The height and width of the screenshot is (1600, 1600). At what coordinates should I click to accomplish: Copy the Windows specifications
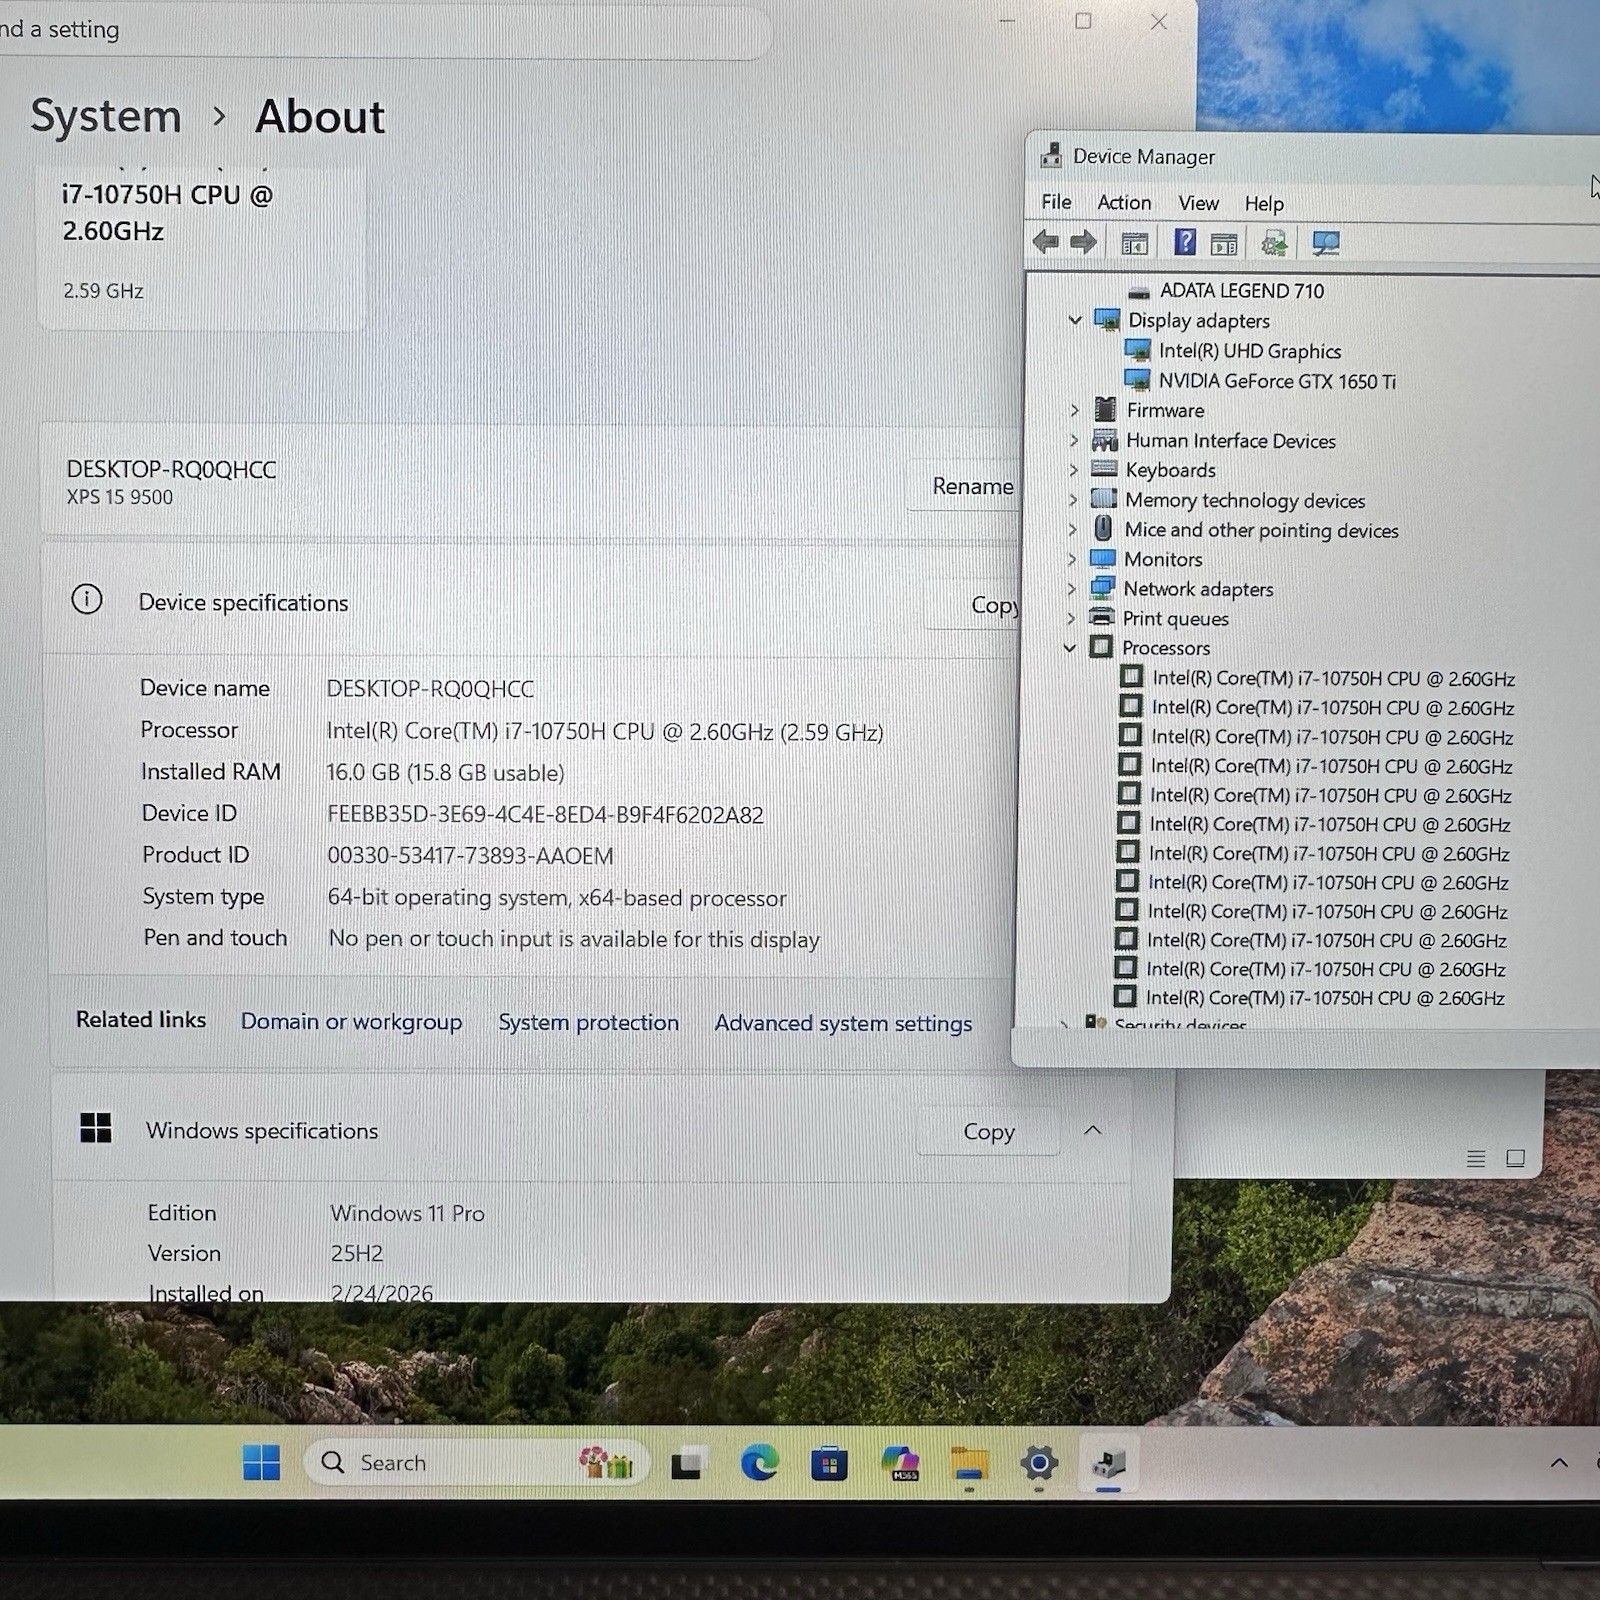[x=988, y=1132]
